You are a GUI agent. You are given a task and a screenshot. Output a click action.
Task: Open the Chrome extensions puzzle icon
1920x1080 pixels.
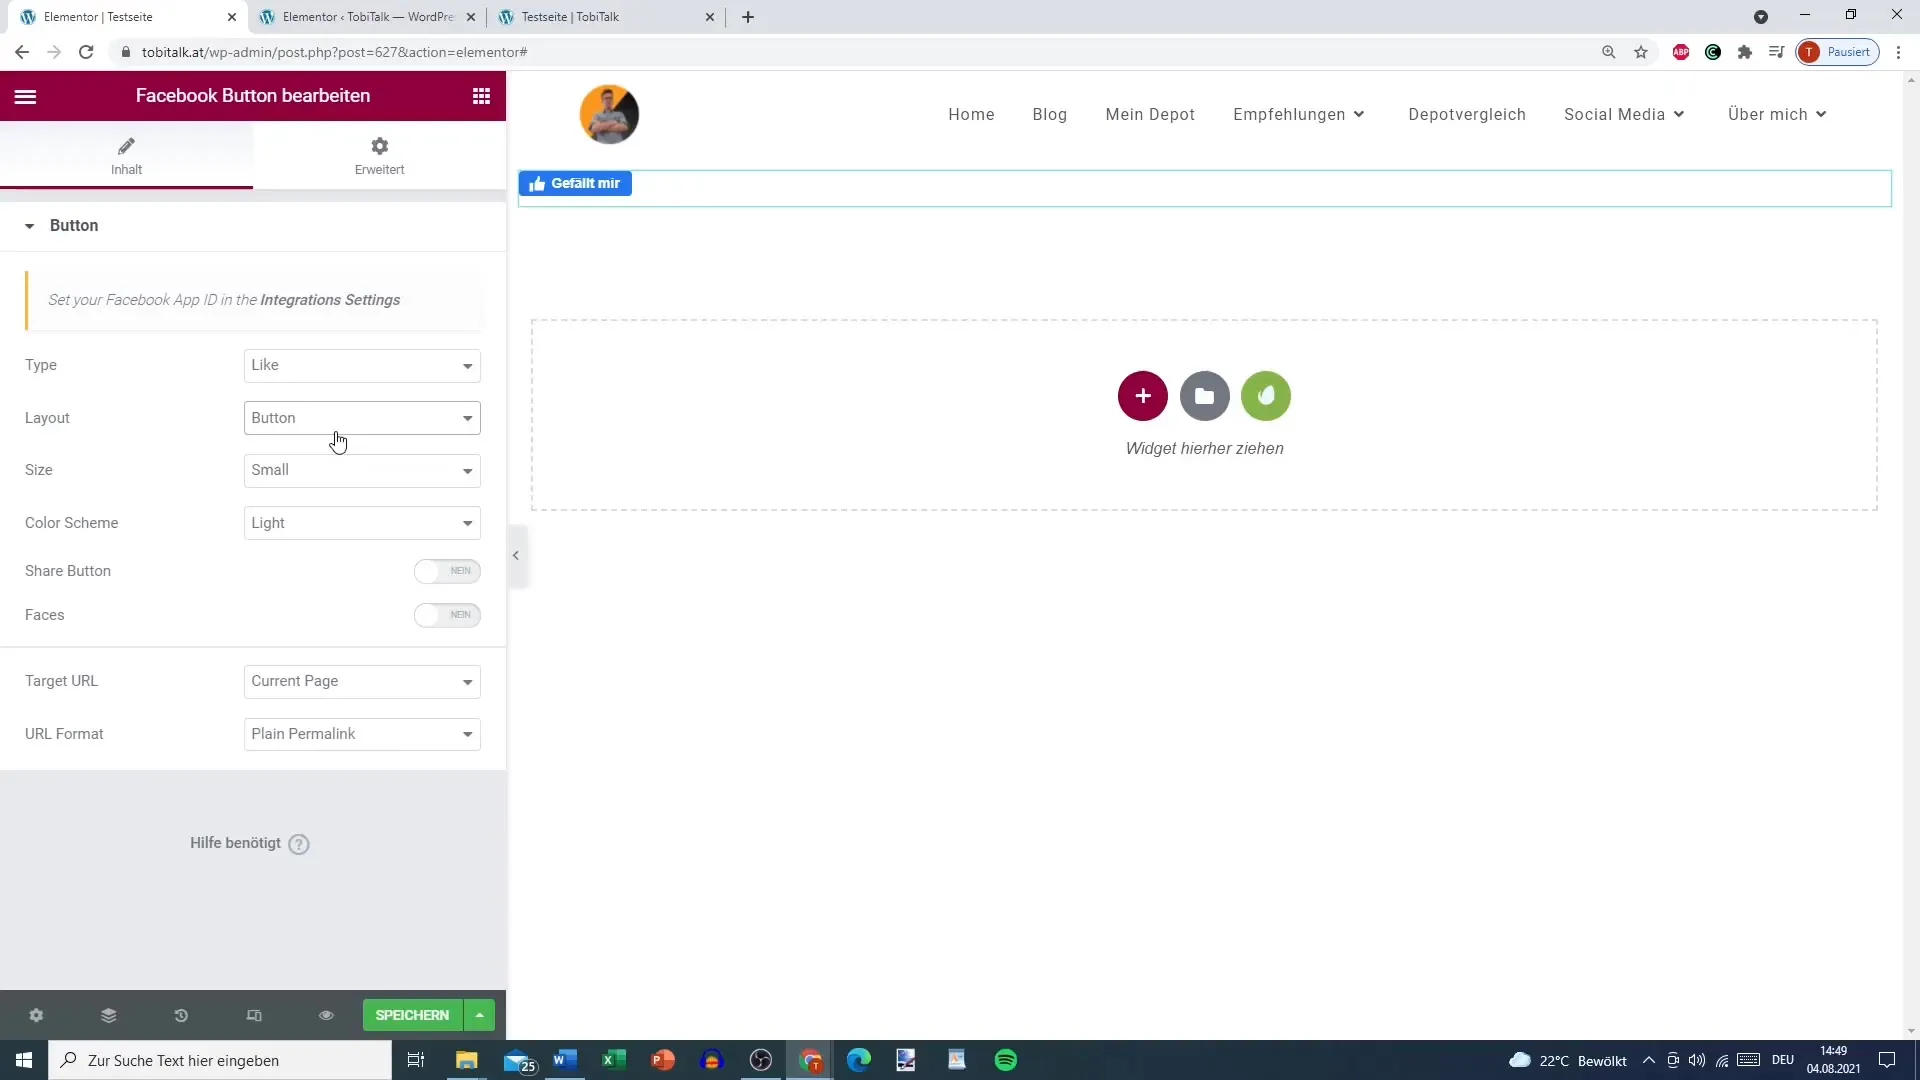click(1745, 52)
